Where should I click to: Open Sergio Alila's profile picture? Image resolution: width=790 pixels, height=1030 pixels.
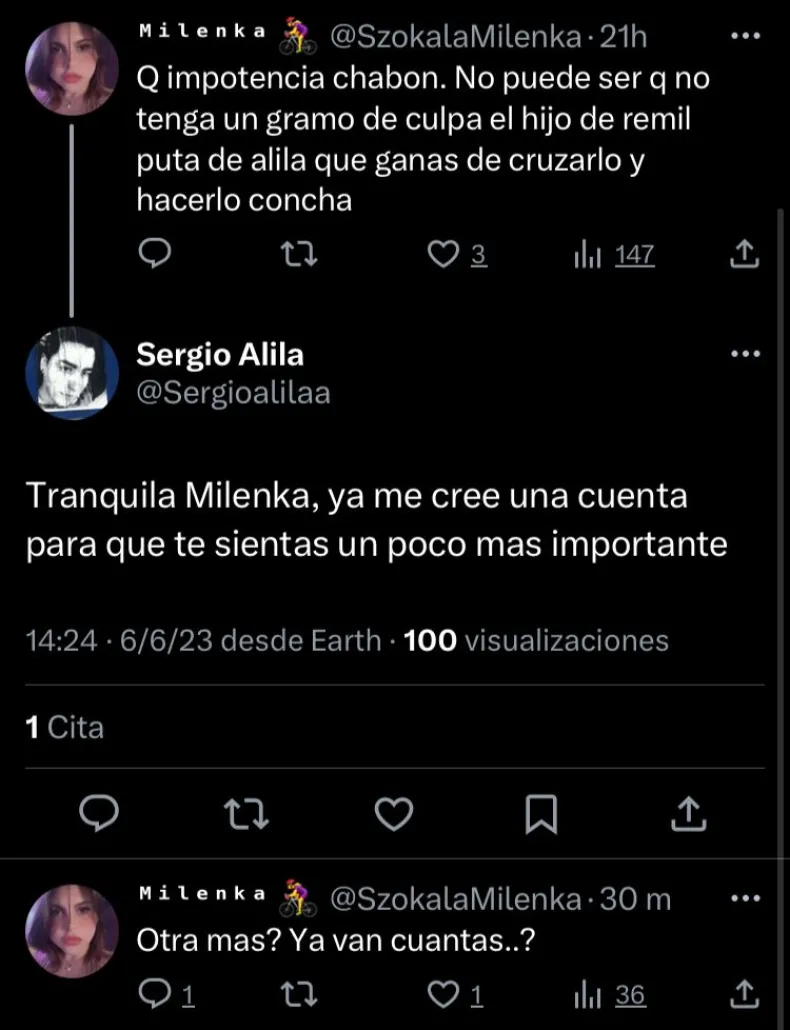tap(72, 373)
